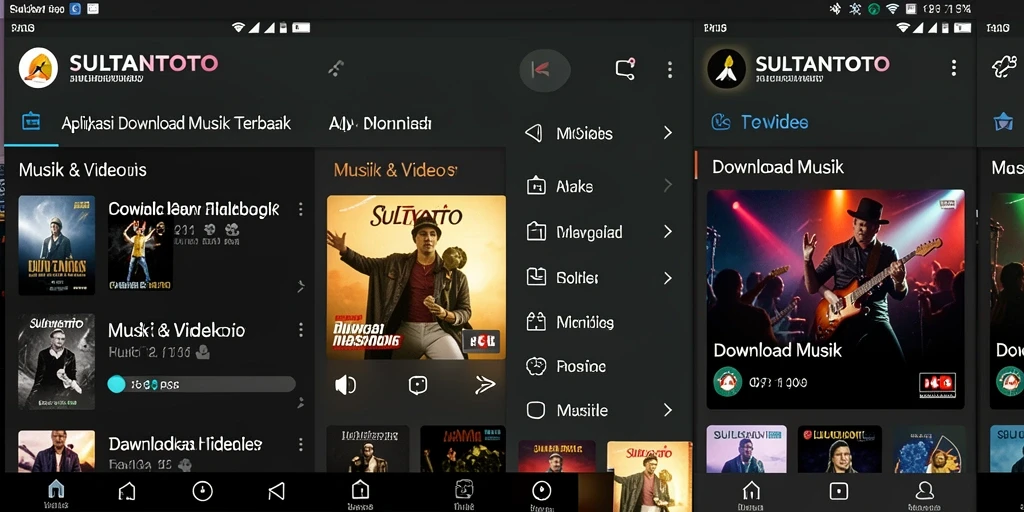Image resolution: width=1024 pixels, height=512 pixels.
Task: Open the Tewidee tab in the right panel
Action: click(775, 122)
